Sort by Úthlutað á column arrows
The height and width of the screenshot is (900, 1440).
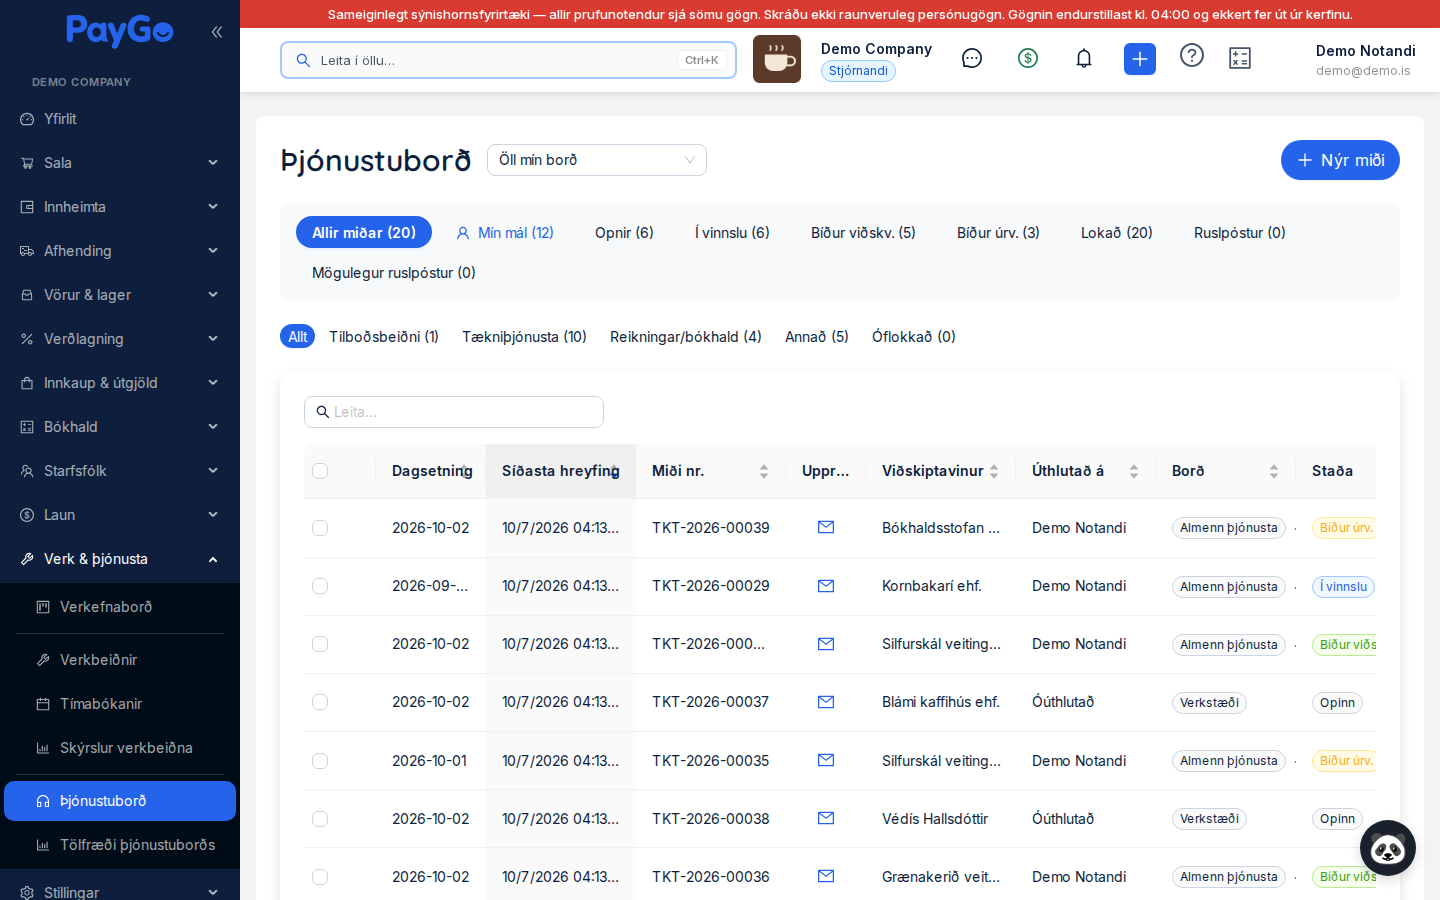[x=1134, y=471]
